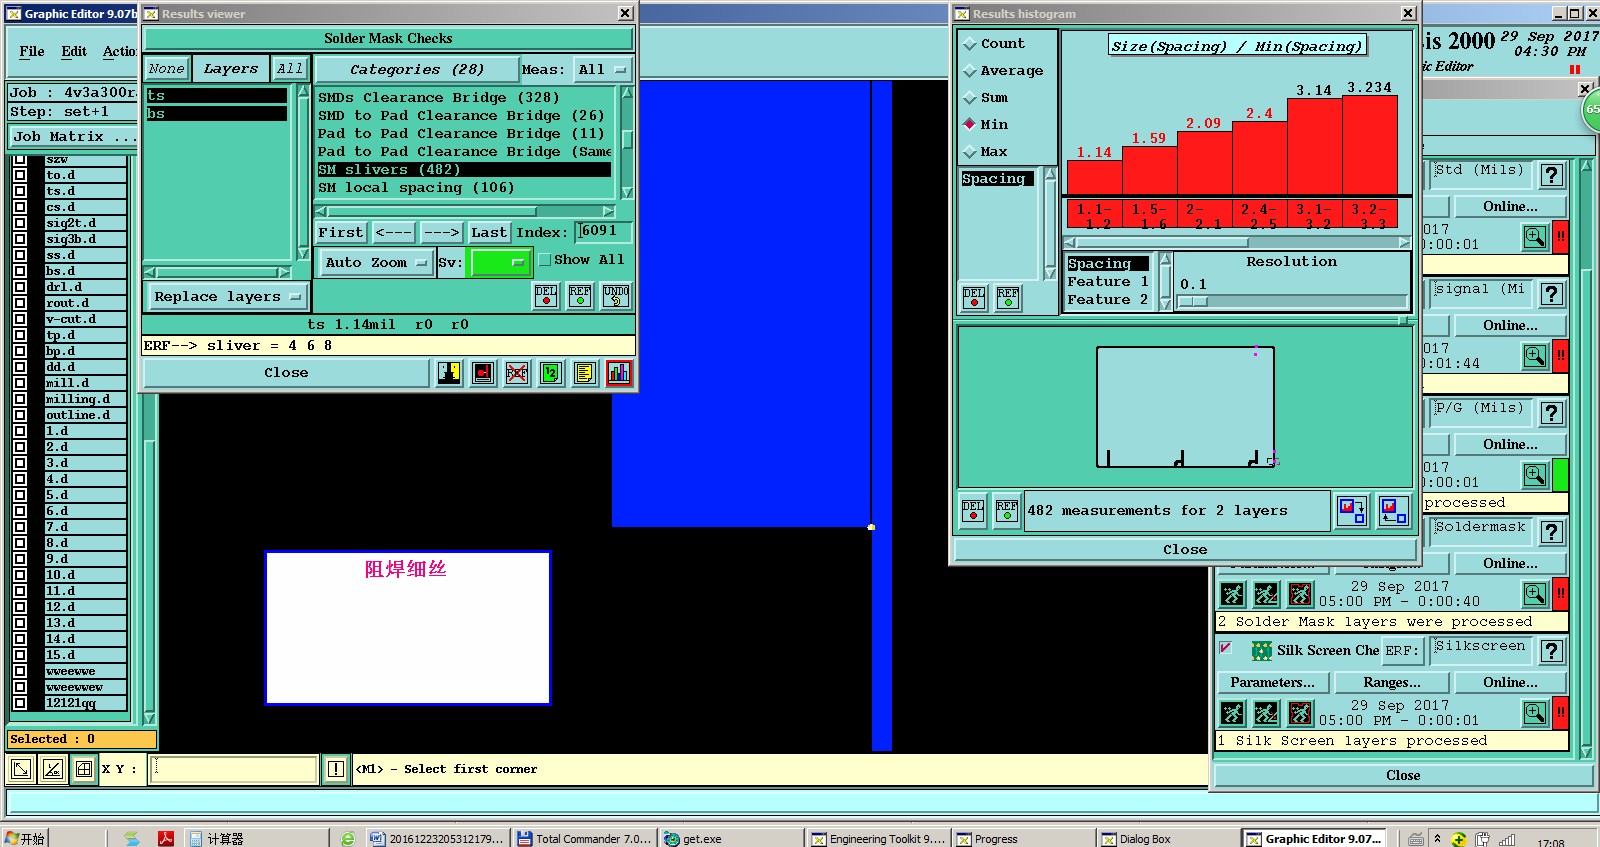The width and height of the screenshot is (1600, 847).
Task: Open the Meas All dropdown
Action: 602,69
